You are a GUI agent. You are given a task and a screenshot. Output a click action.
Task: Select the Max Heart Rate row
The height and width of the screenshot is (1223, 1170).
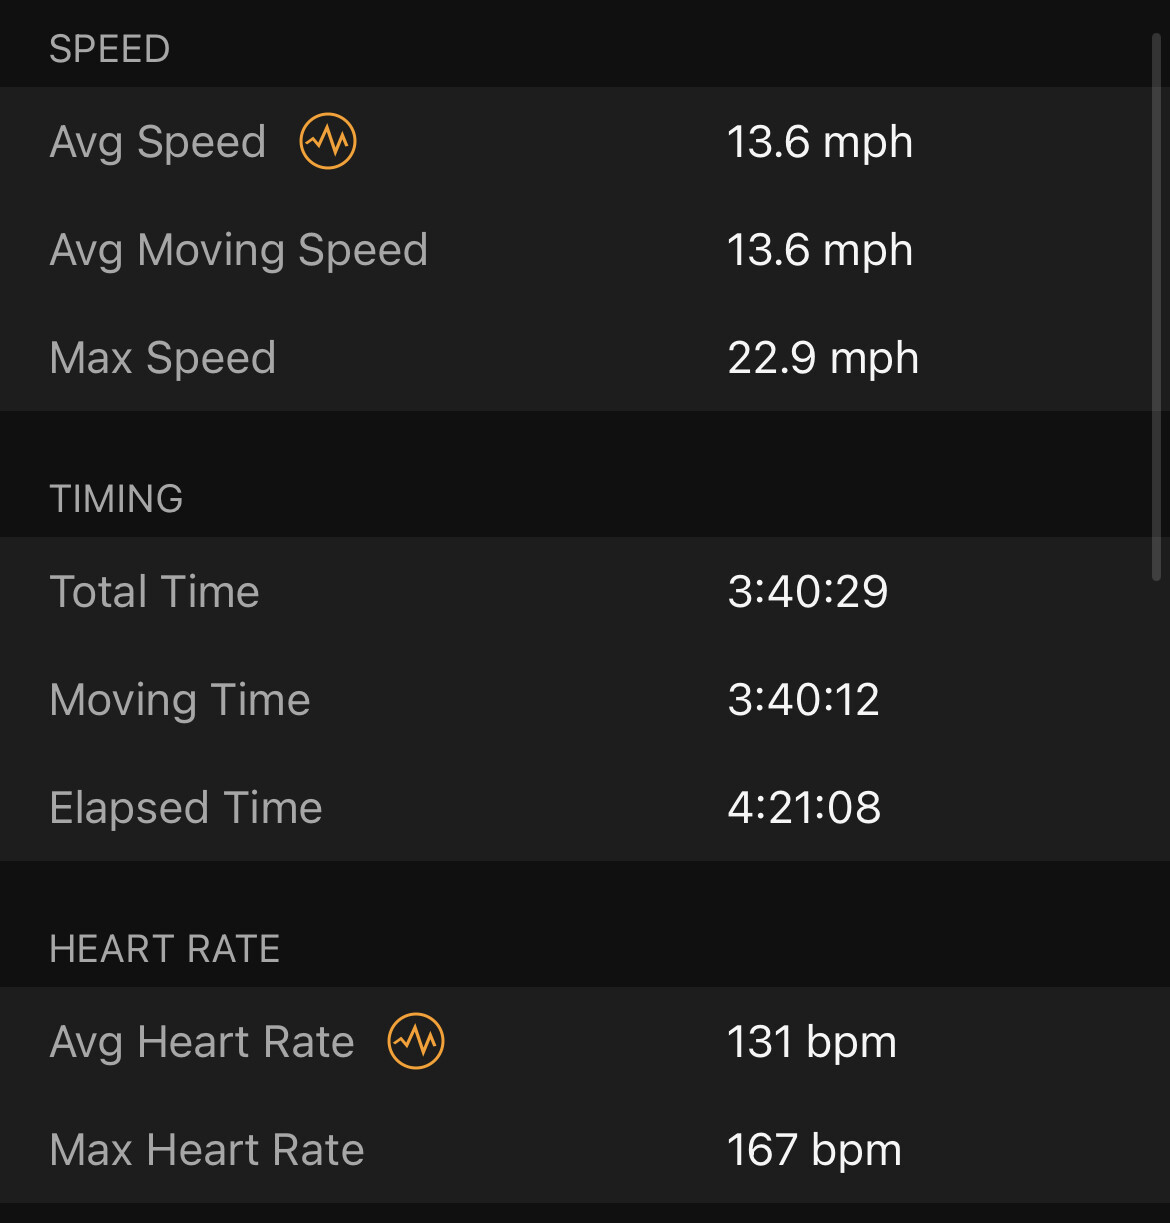pyautogui.click(x=585, y=1149)
